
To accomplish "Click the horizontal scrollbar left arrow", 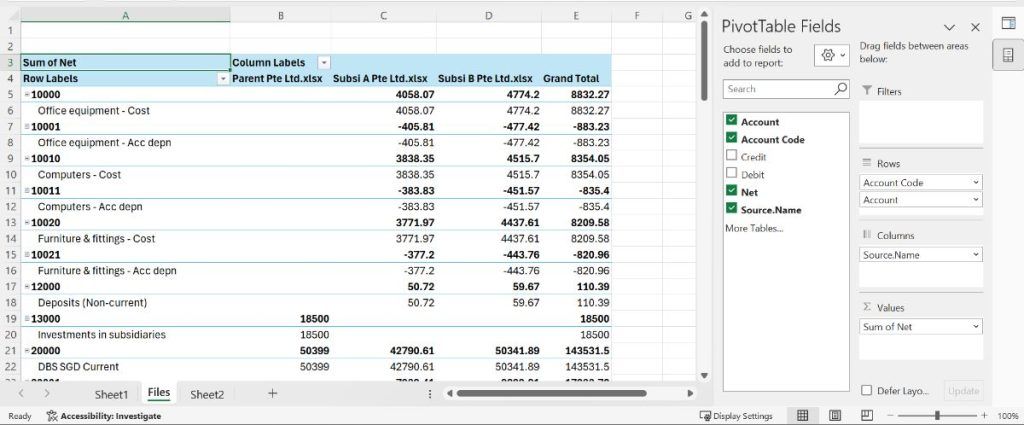I will point(449,394).
